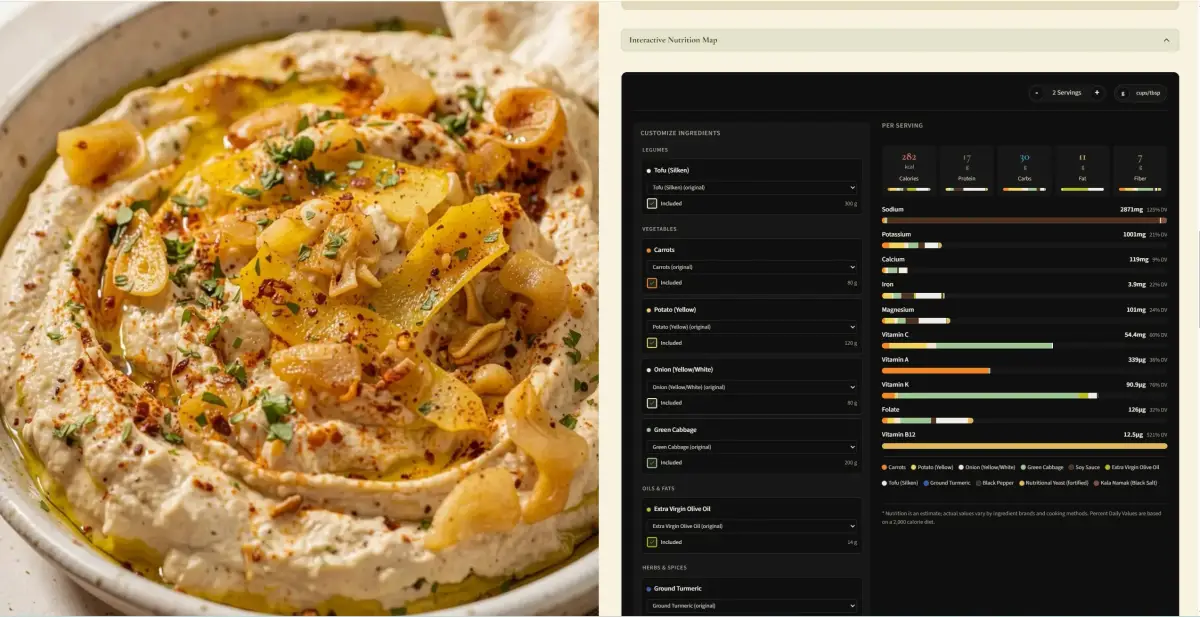Click the Black Pepper legend color dot
Screen dimensions: 1200x617
pos(979,482)
